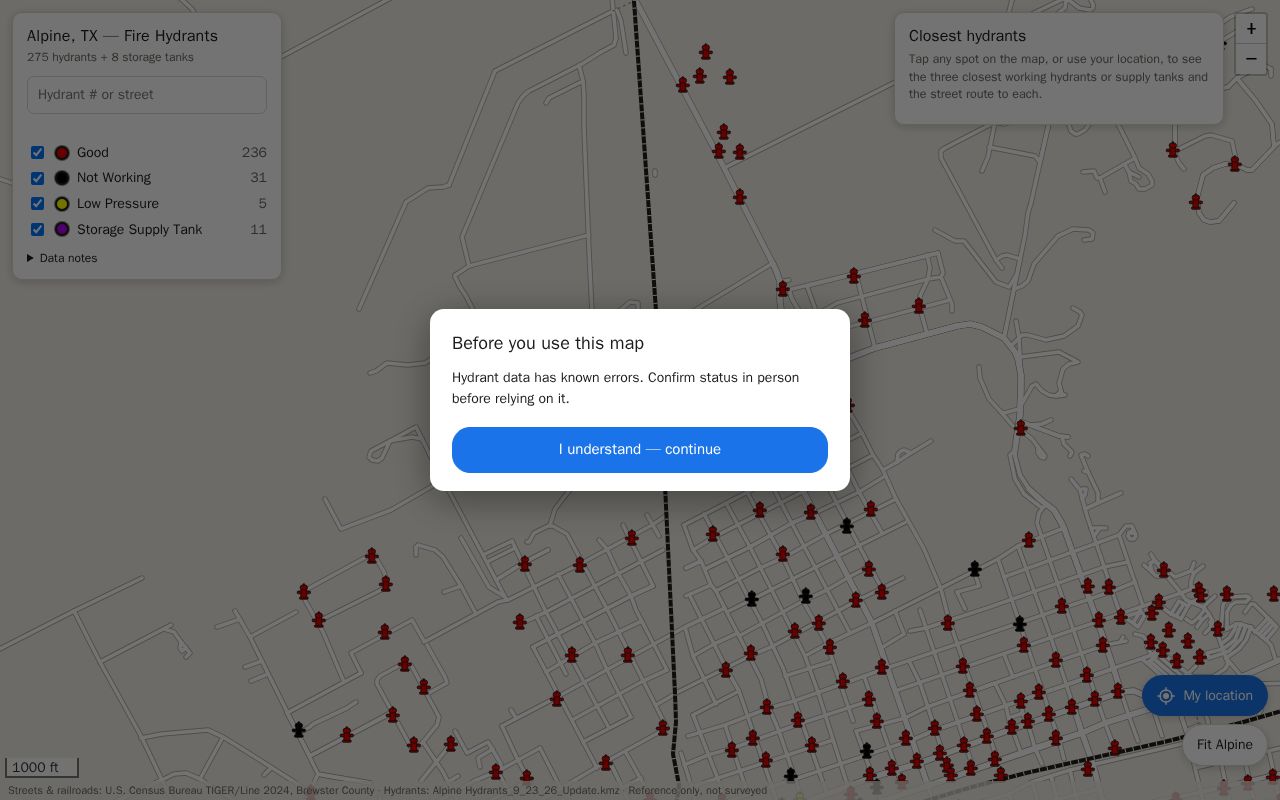Toggle the Not Working checkbox
The width and height of the screenshot is (1280, 800).
click(37, 178)
